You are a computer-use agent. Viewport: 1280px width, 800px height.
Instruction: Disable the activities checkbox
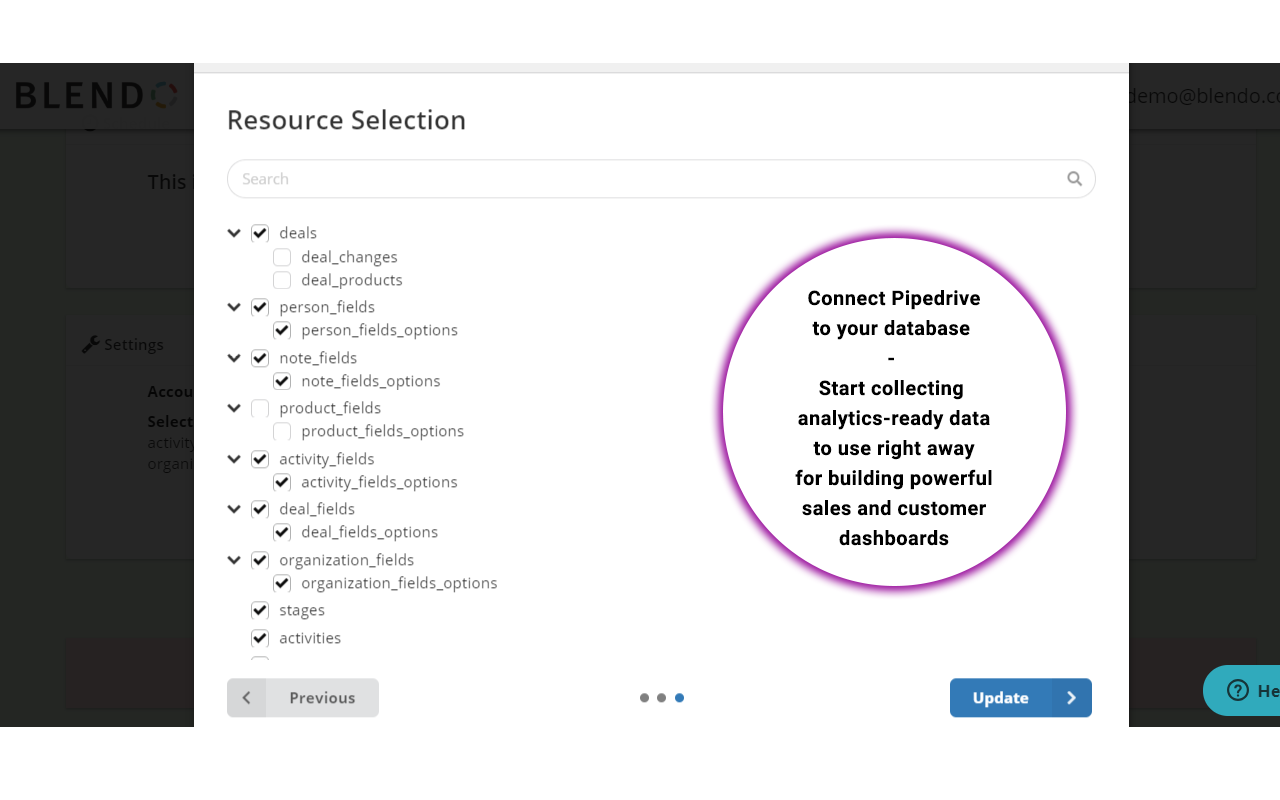[260, 637]
